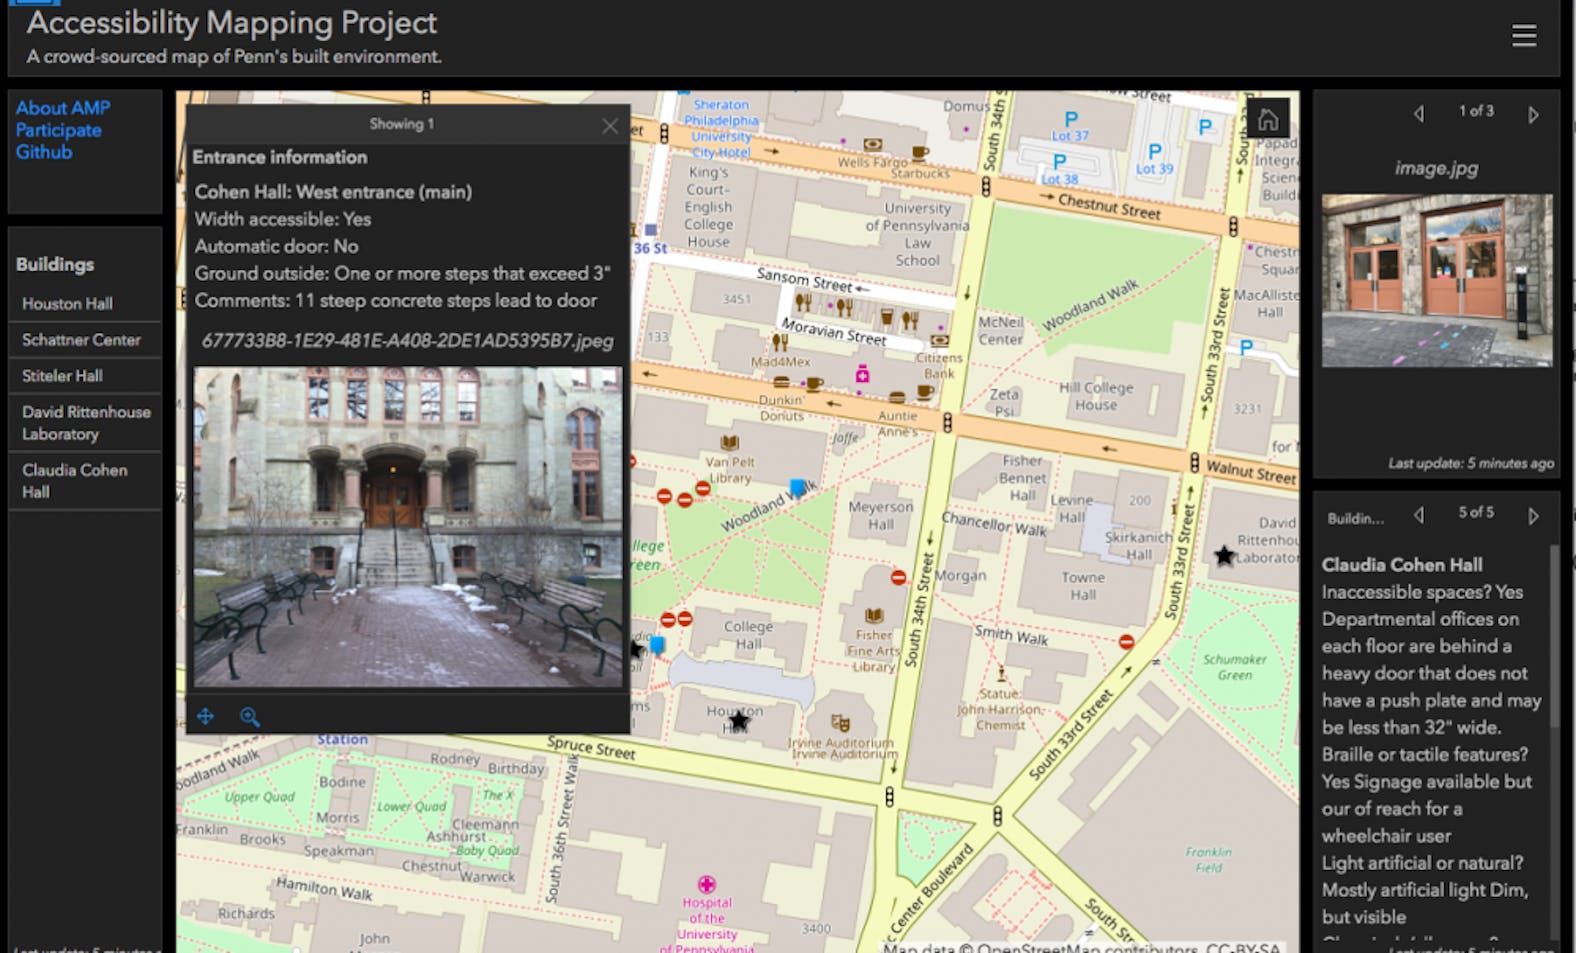The width and height of the screenshot is (1576, 953).
Task: Click the jpeg filename in popup
Action: coord(408,341)
